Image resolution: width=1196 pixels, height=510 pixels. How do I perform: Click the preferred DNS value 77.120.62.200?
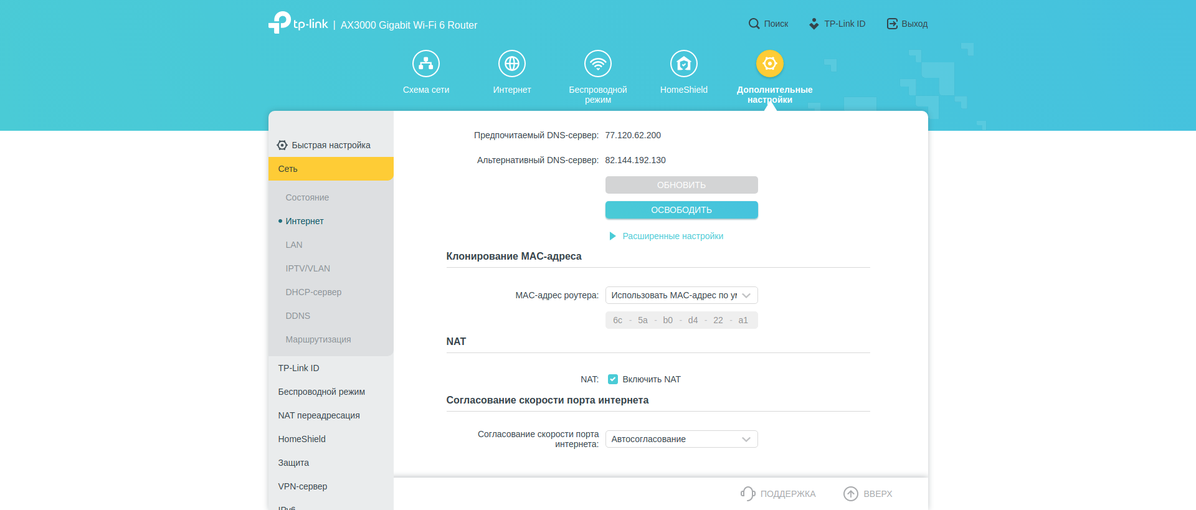tap(633, 135)
